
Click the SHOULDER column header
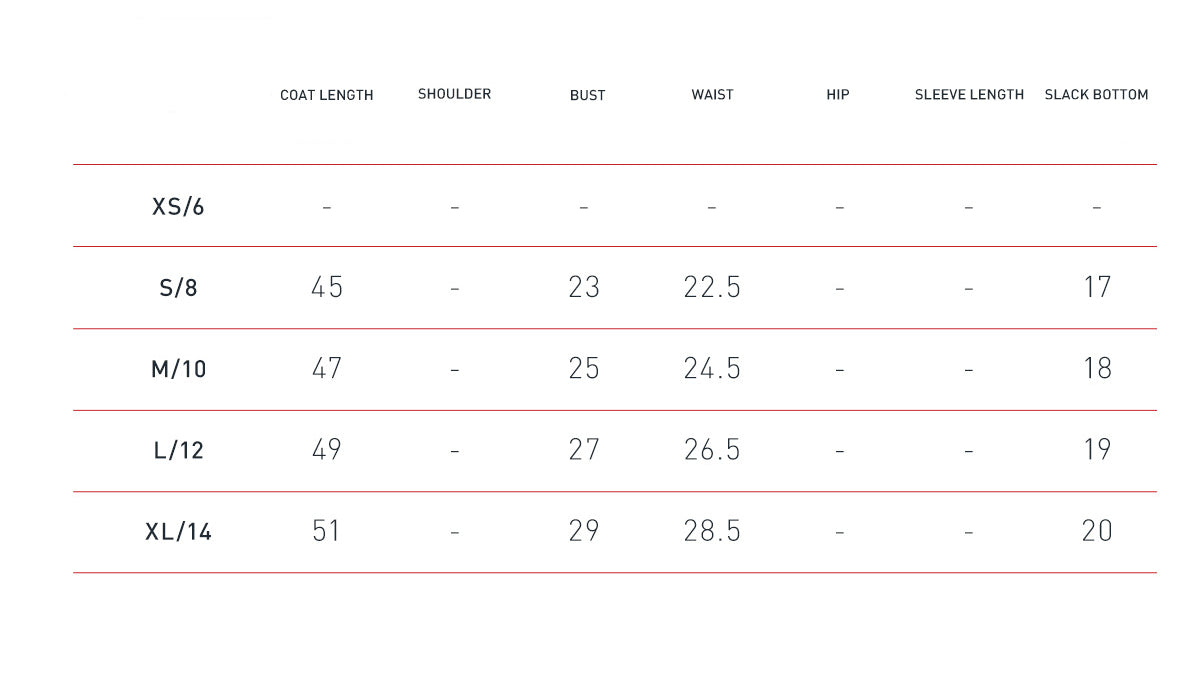[x=454, y=94]
